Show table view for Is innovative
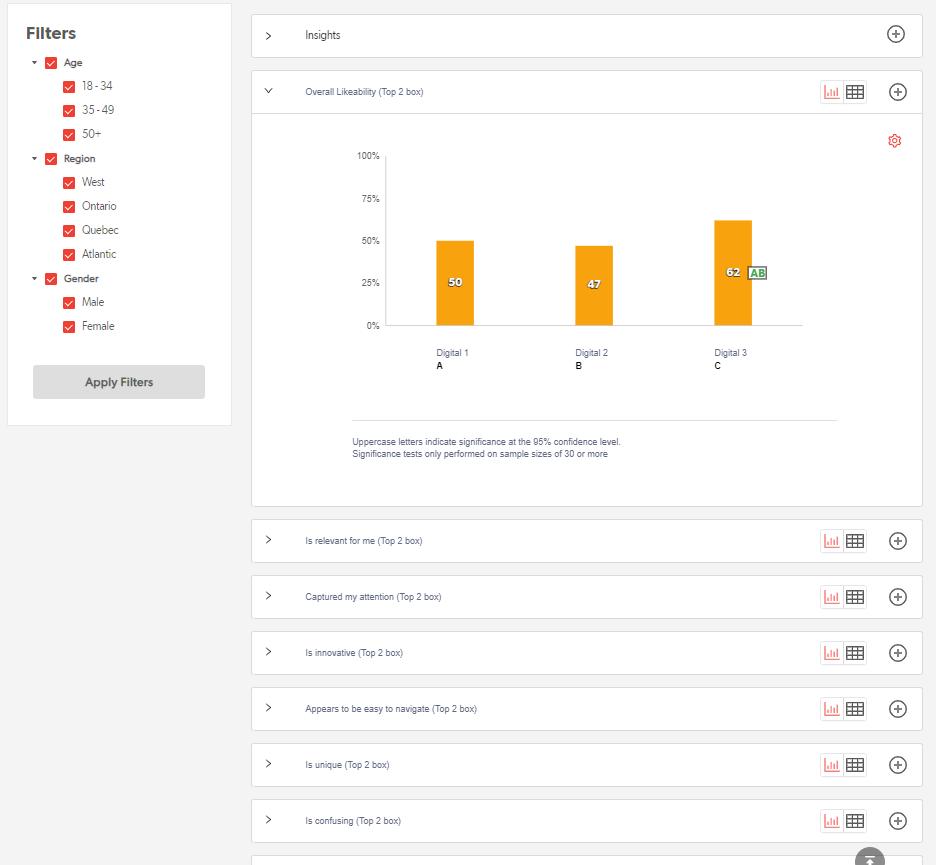 click(855, 653)
